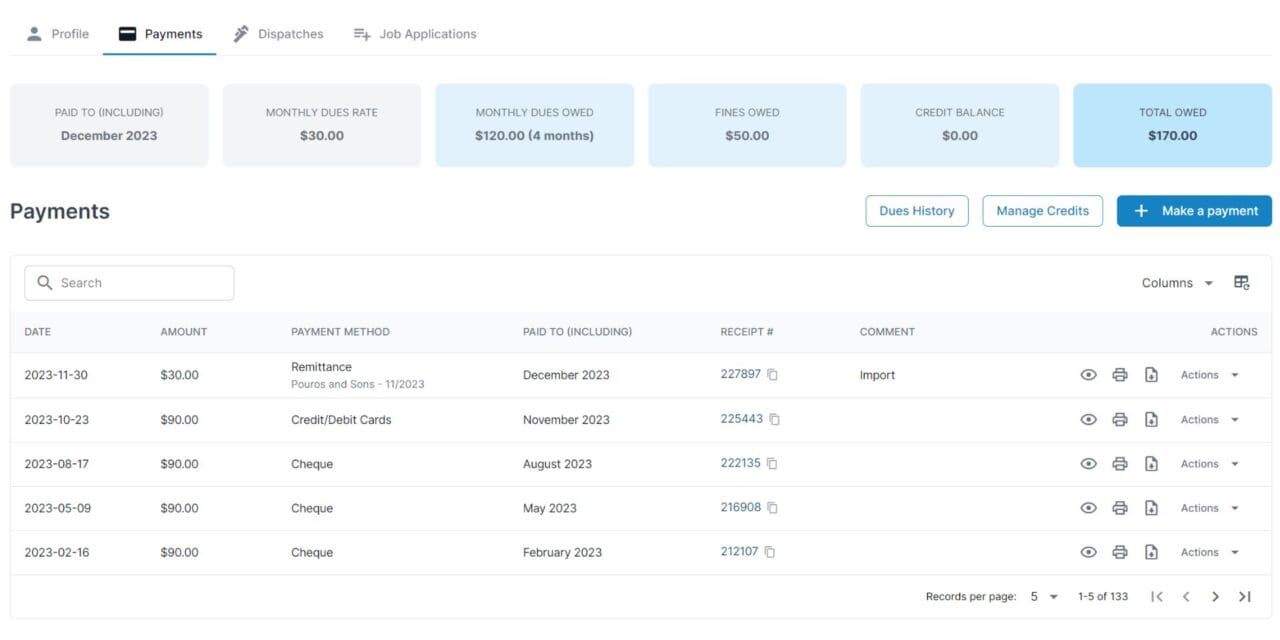
Task: Open the document export icon on the 2023-08-17 row
Action: tap(1150, 463)
